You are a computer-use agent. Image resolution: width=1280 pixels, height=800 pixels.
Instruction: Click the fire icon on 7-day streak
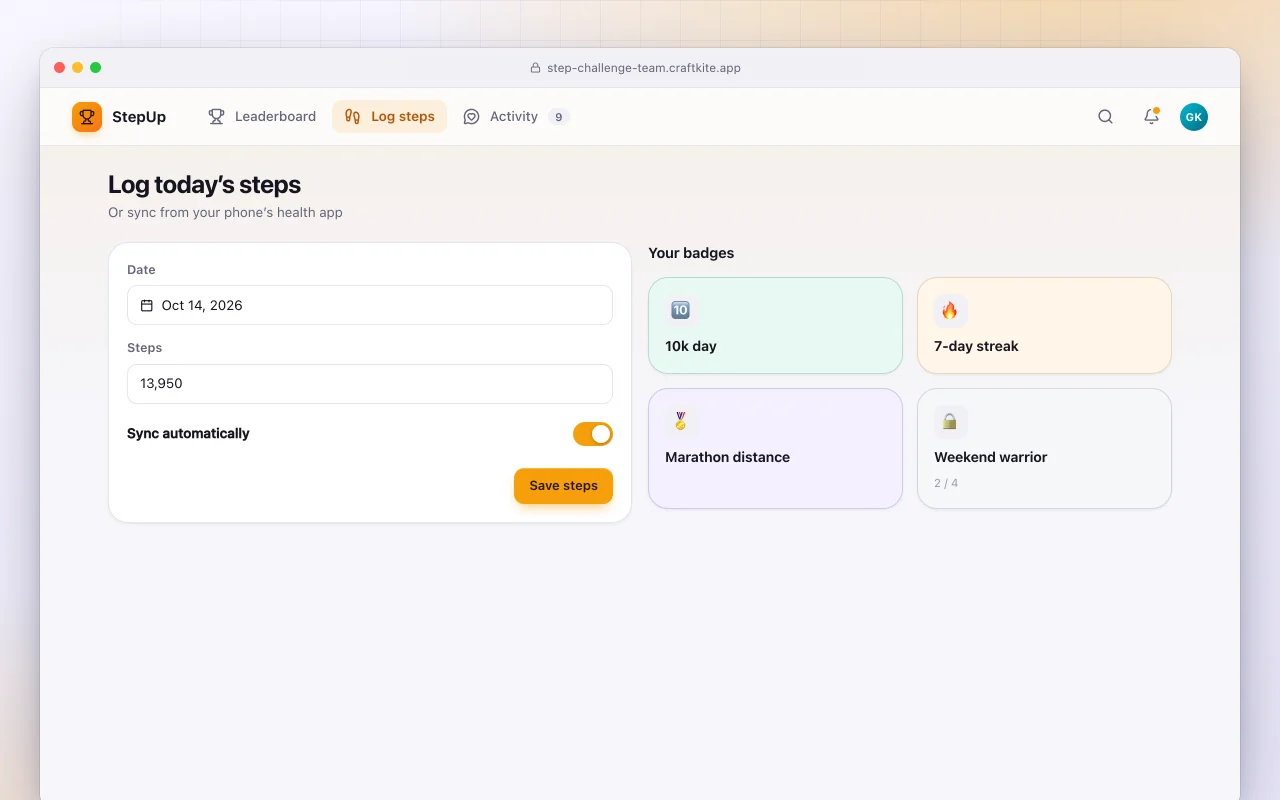pyautogui.click(x=950, y=310)
